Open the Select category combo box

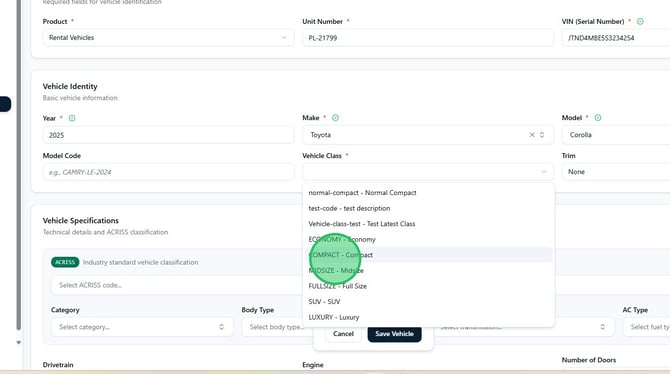point(142,327)
